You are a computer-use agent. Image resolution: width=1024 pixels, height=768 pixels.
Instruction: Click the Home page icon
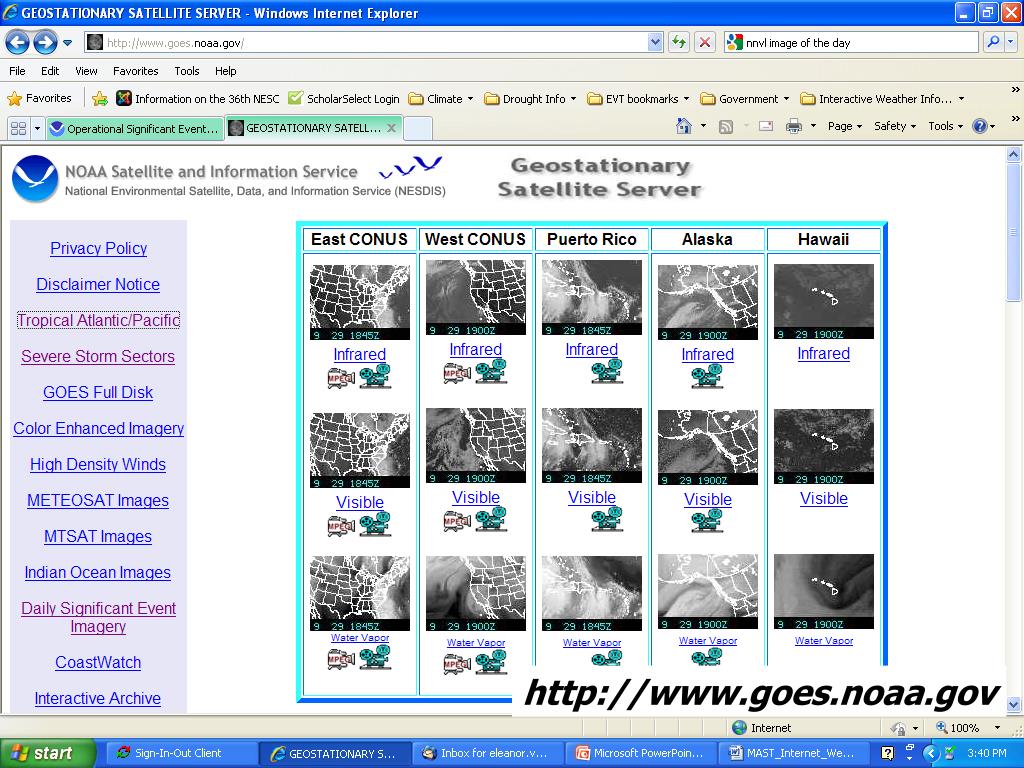pos(684,126)
